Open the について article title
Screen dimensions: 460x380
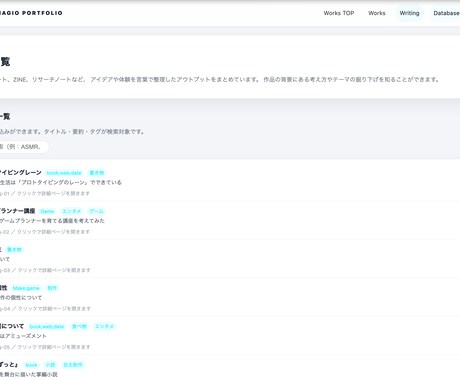click(x=12, y=326)
